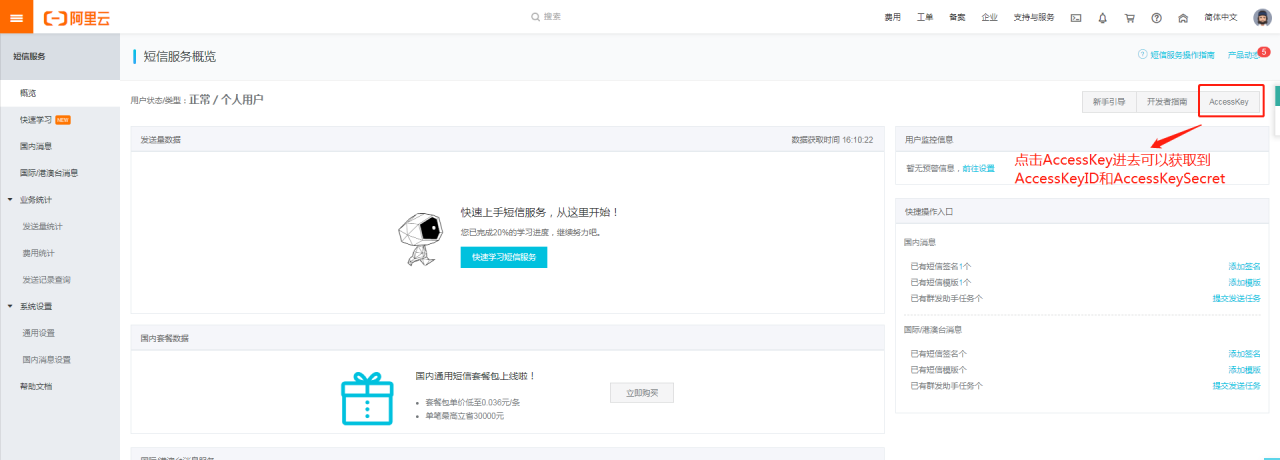The image size is (1280, 460).
Task: Click the search magnifier icon
Action: tap(536, 17)
